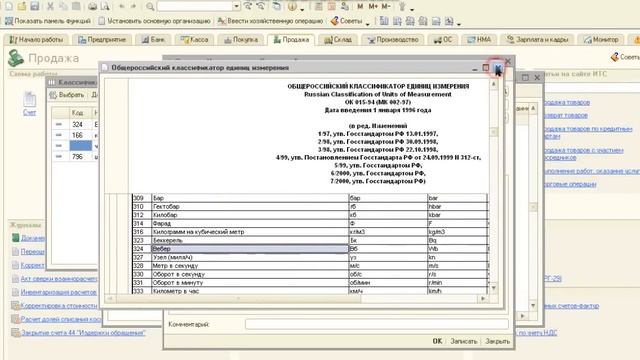Viewport: 640px width, 360px height.
Task: Select the Оборот в секунду row
Action: pyautogui.click(x=309, y=274)
